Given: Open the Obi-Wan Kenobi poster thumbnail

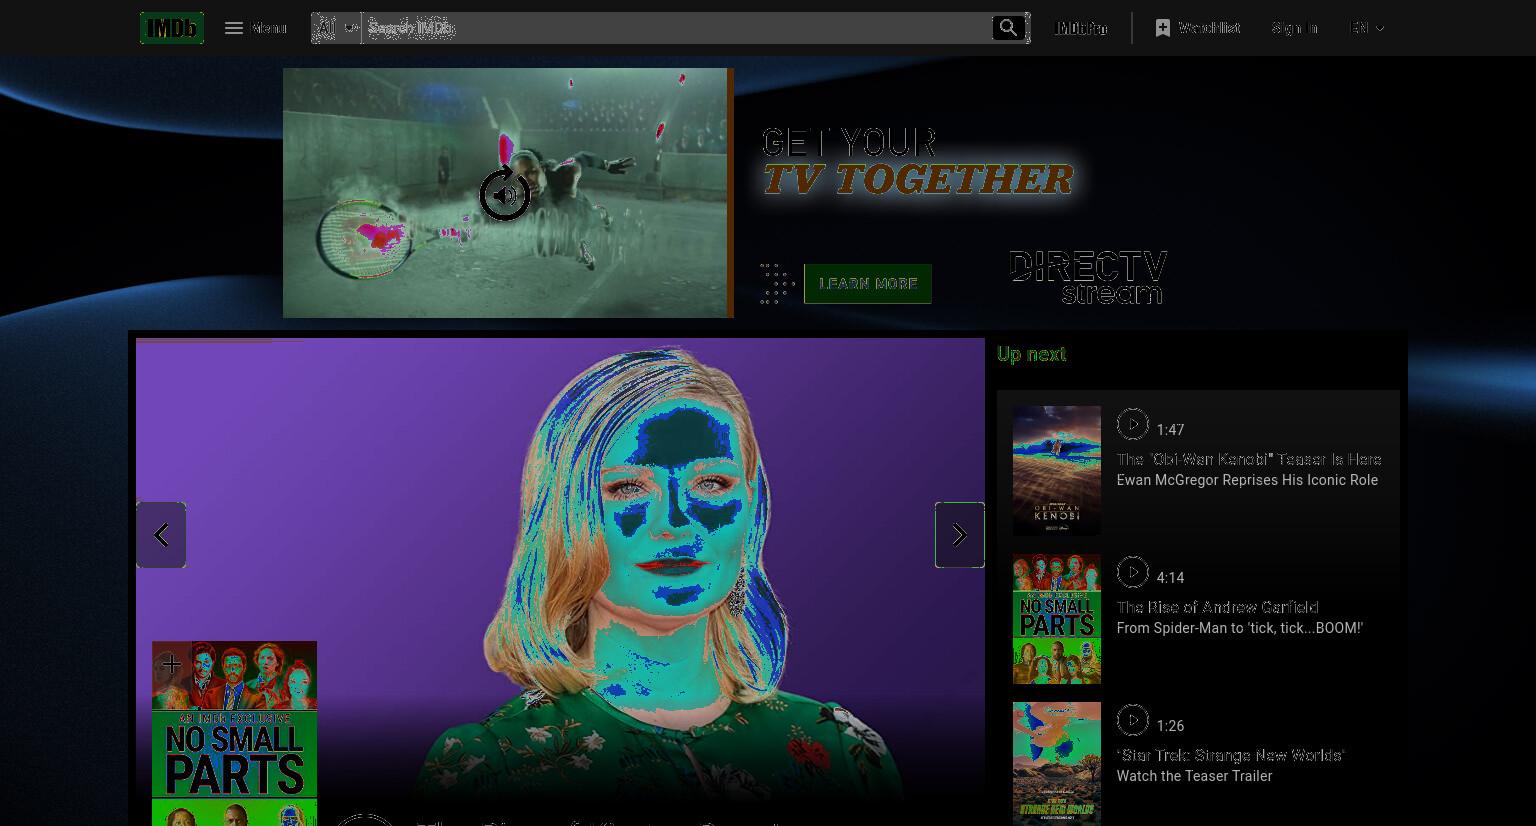Looking at the screenshot, I should 1057,471.
